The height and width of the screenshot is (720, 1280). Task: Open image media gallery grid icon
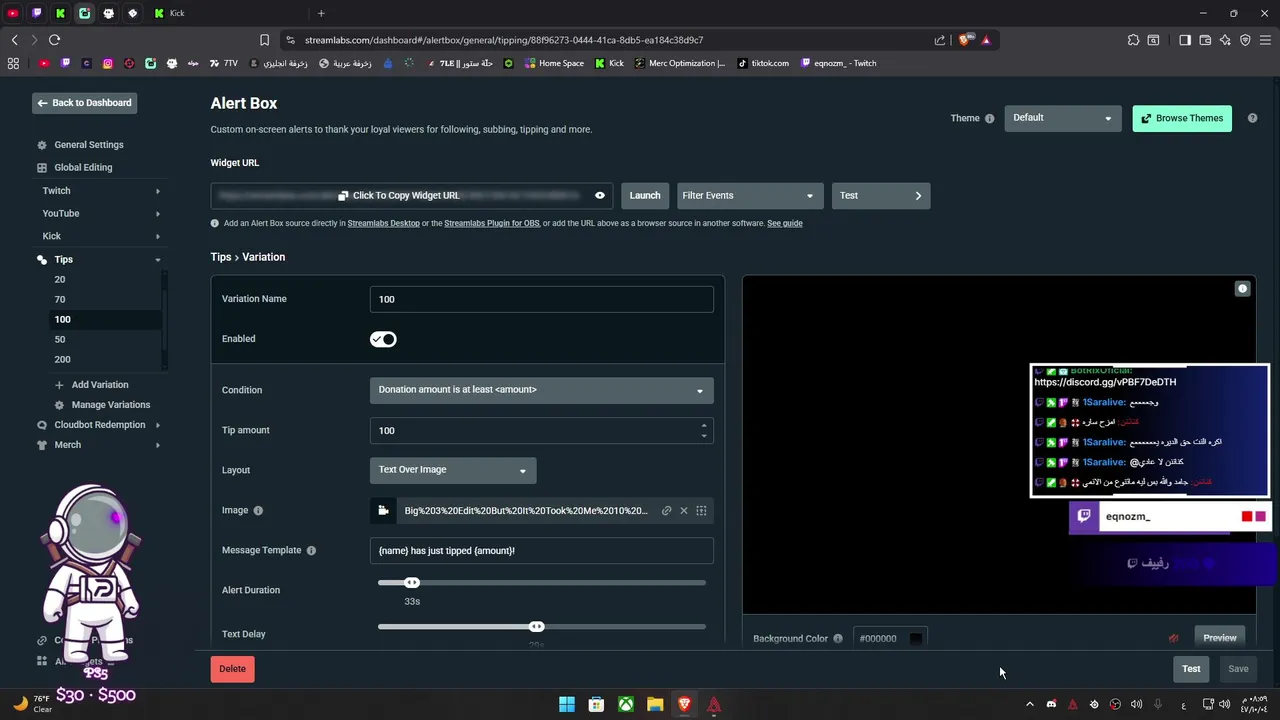pyautogui.click(x=701, y=511)
